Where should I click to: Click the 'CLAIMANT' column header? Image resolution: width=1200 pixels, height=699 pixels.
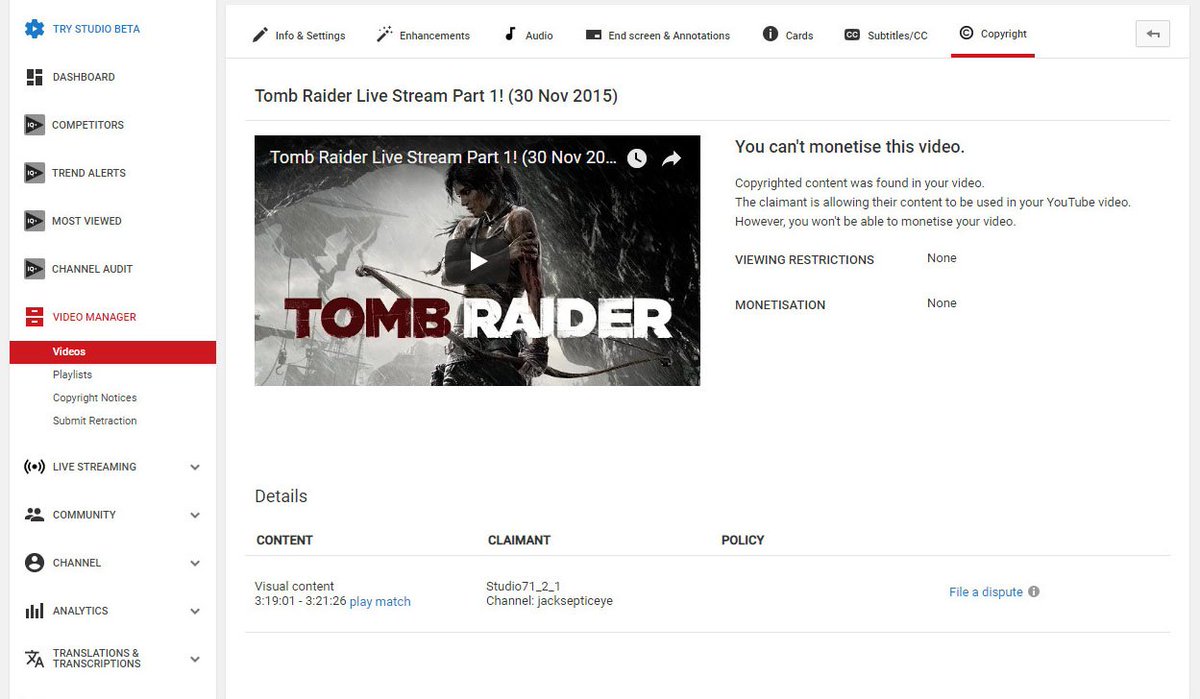tap(519, 540)
